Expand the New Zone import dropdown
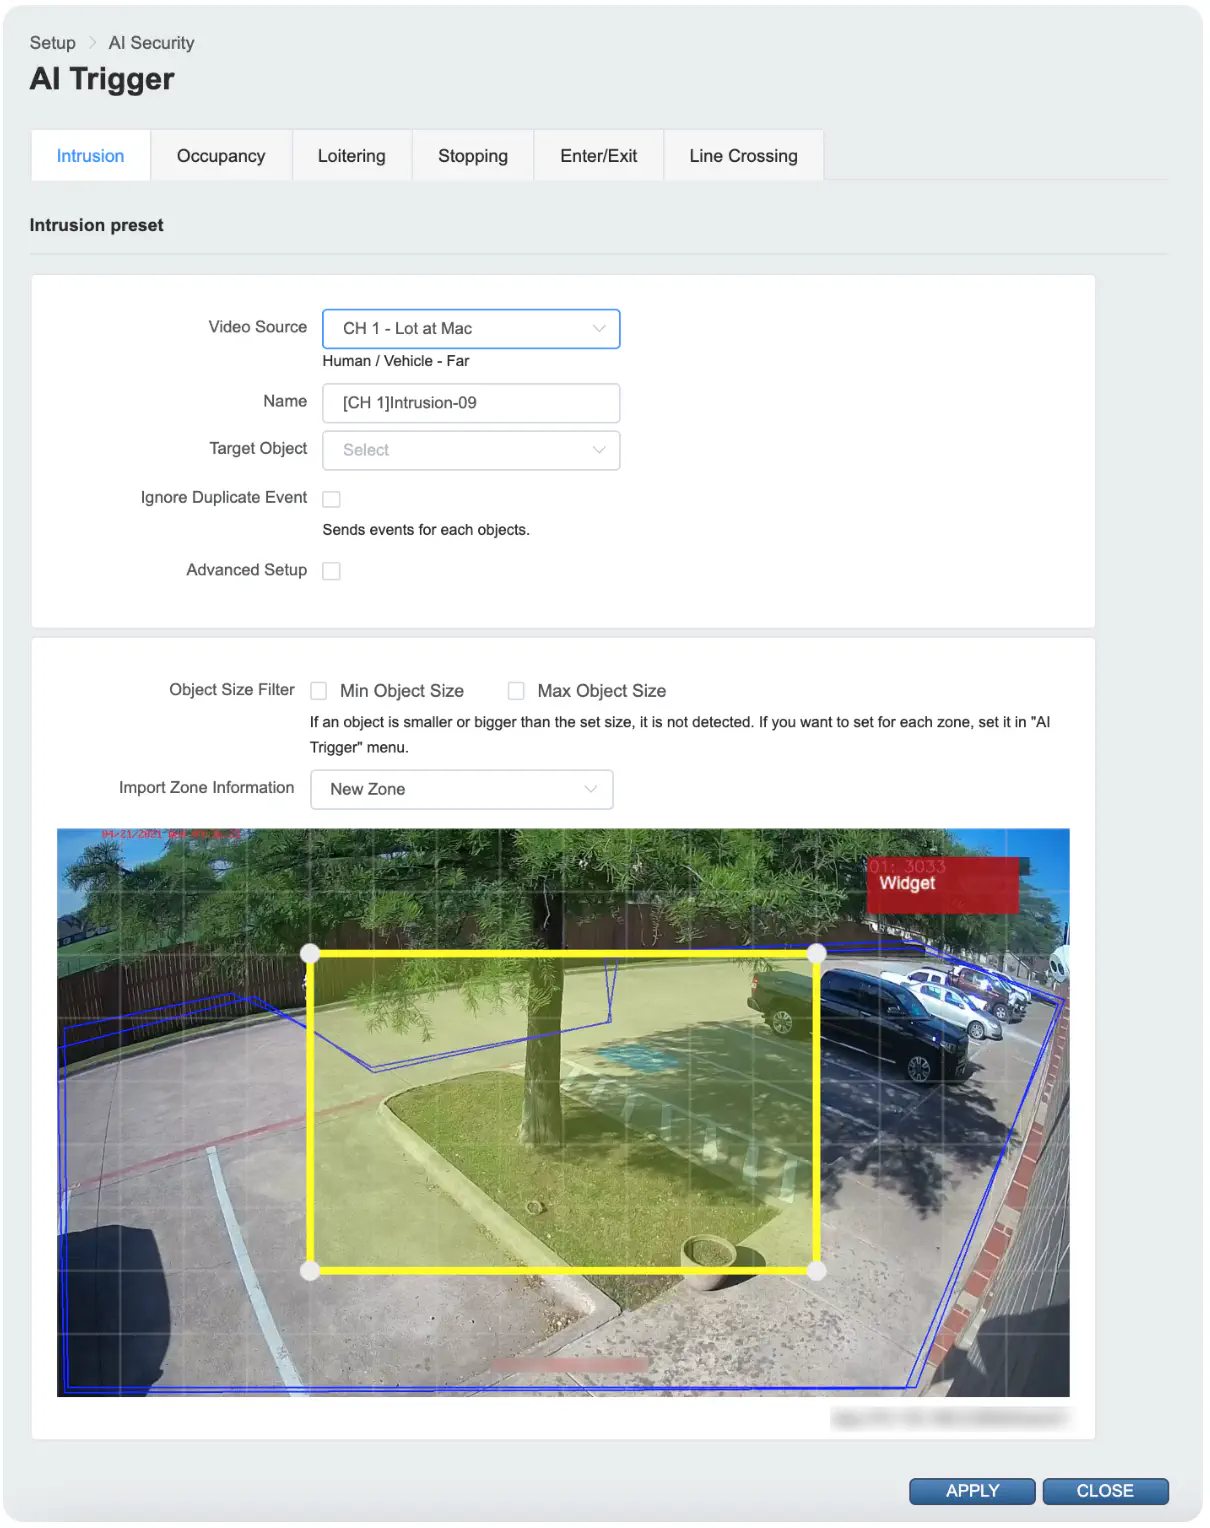Screen dimensions: 1210x1528 tap(462, 789)
